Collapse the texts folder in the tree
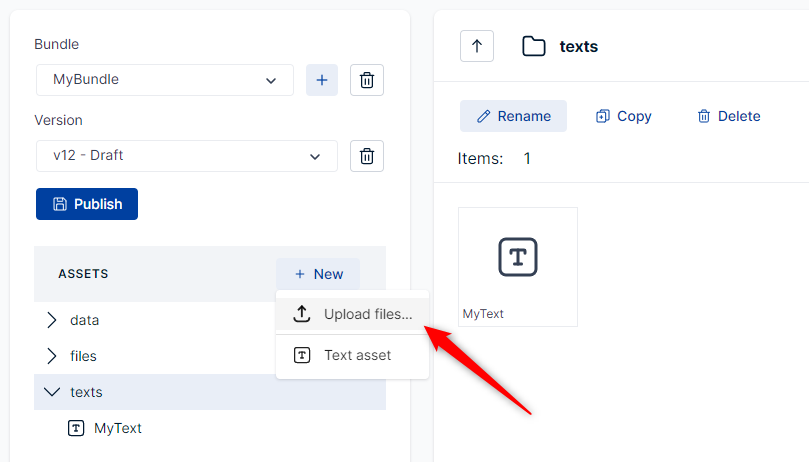 pos(52,392)
